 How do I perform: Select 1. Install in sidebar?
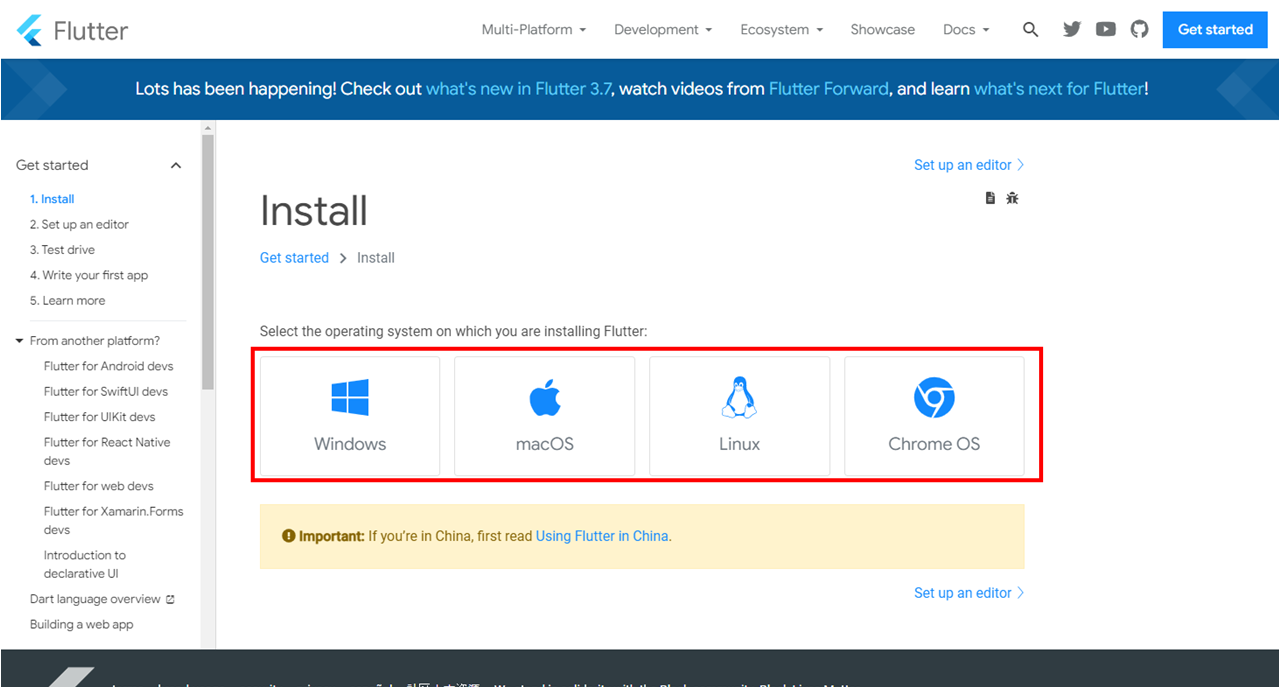(52, 199)
